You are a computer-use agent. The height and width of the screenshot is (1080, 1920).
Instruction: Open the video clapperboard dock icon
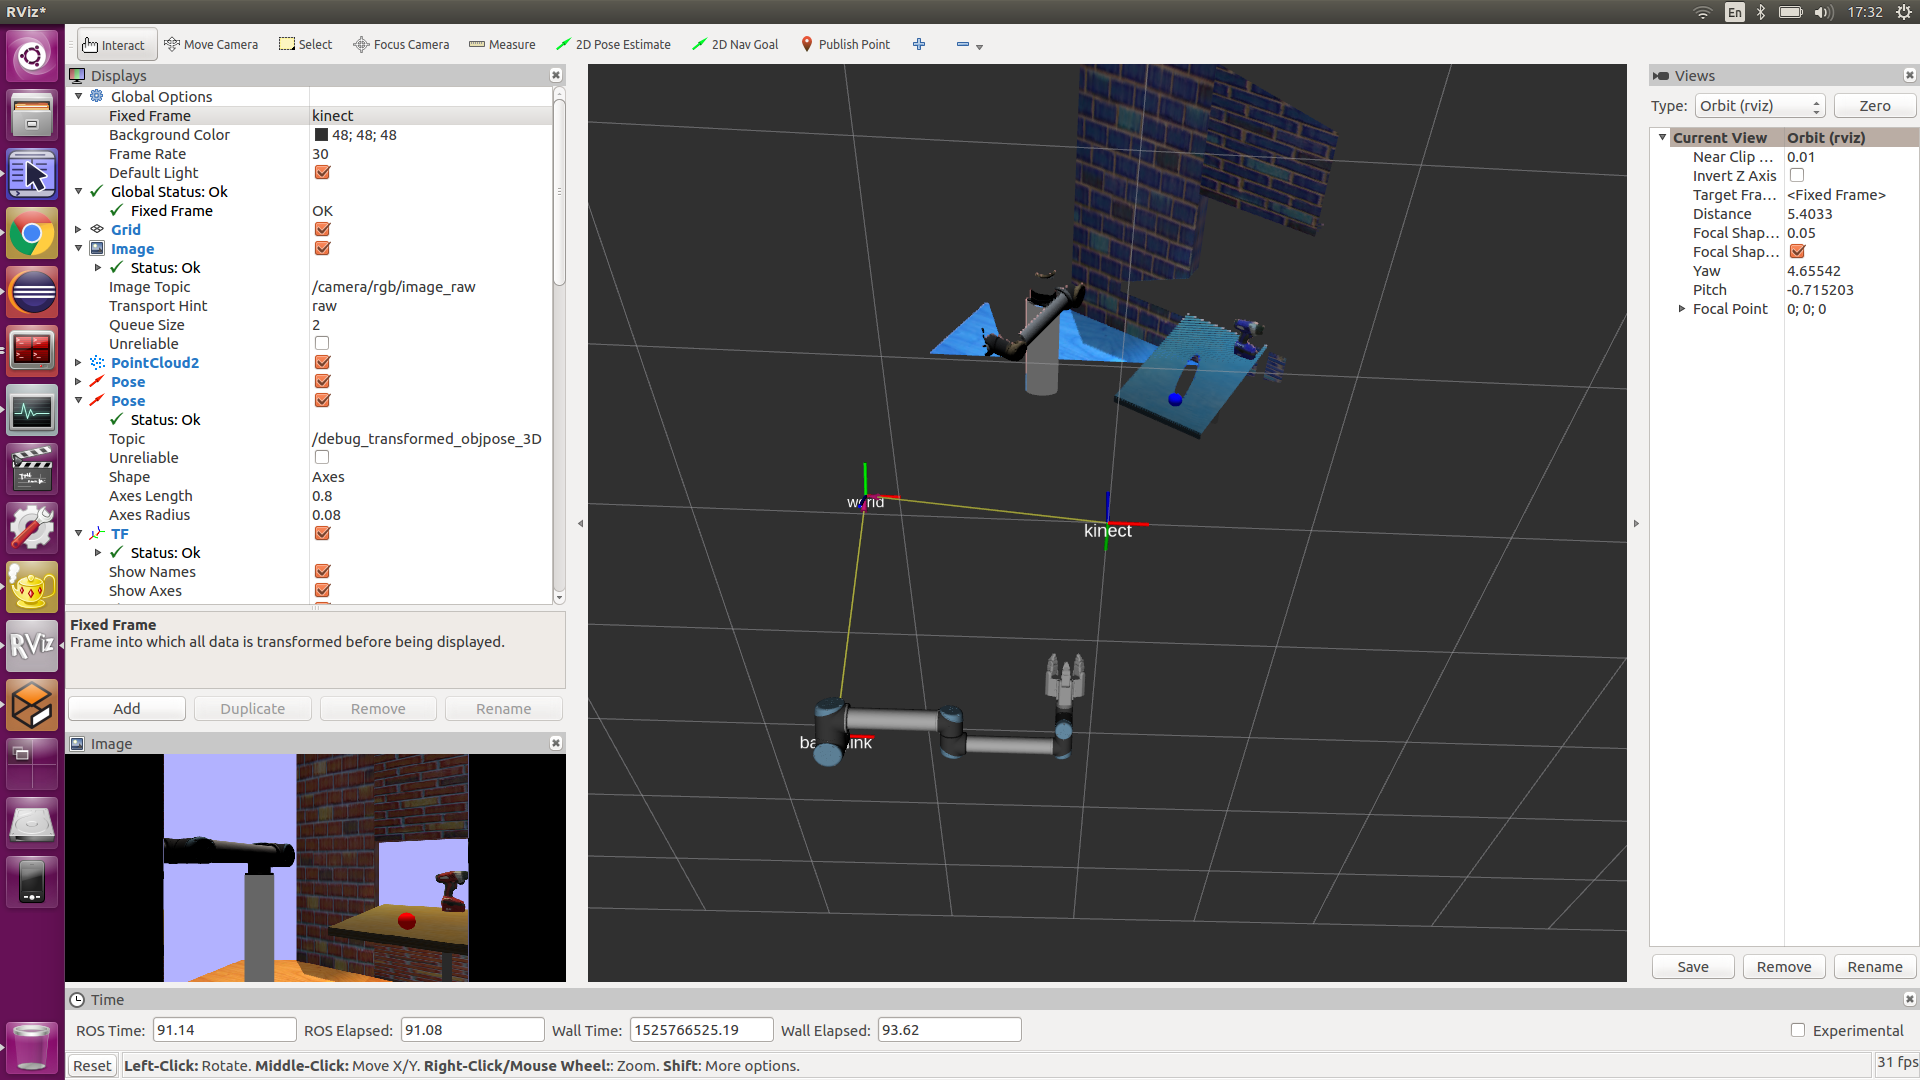point(32,469)
